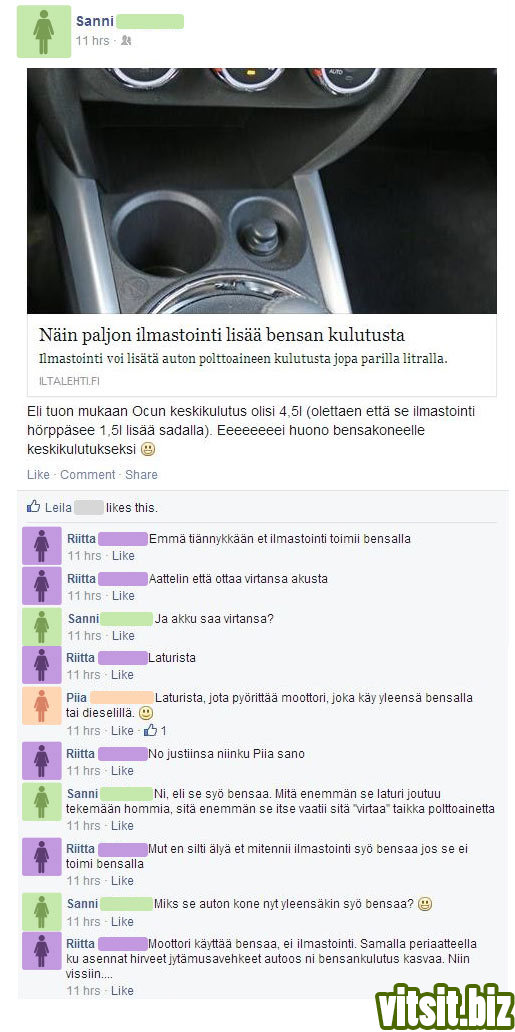Click Riitta's purple avatar on first comment
The height and width of the screenshot is (1032, 515).
41,546
